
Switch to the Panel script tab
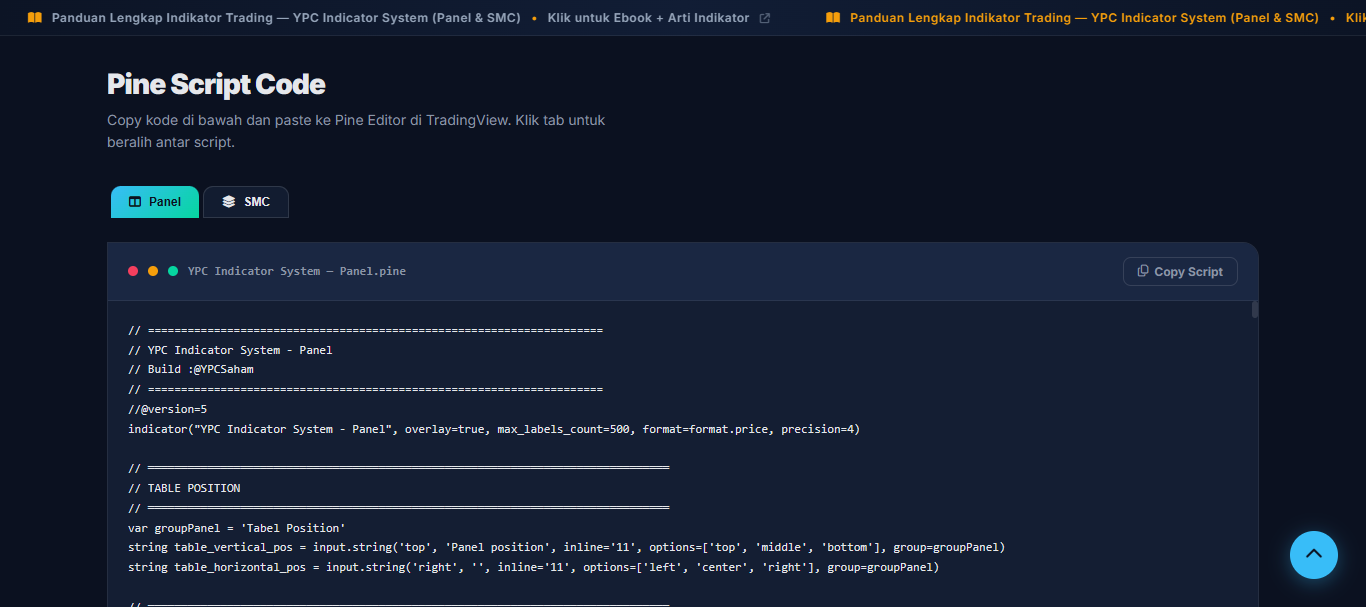pos(155,202)
